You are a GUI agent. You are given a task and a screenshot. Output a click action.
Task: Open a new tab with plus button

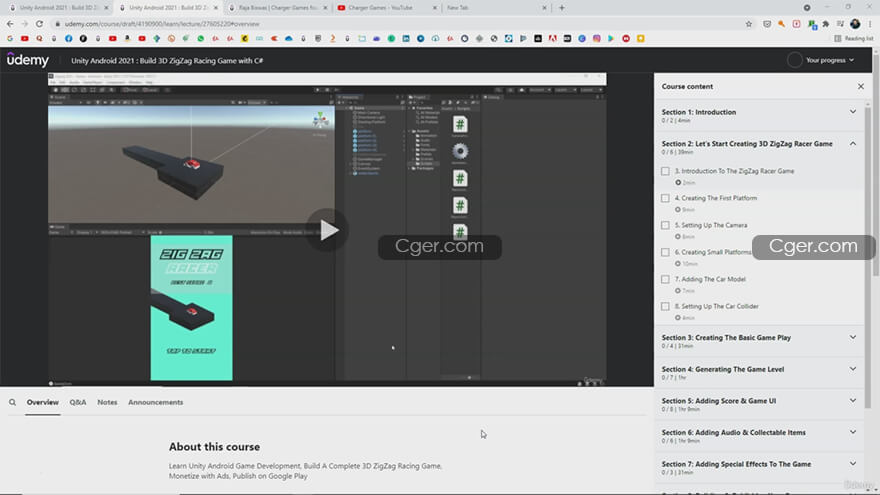pyautogui.click(x=562, y=8)
